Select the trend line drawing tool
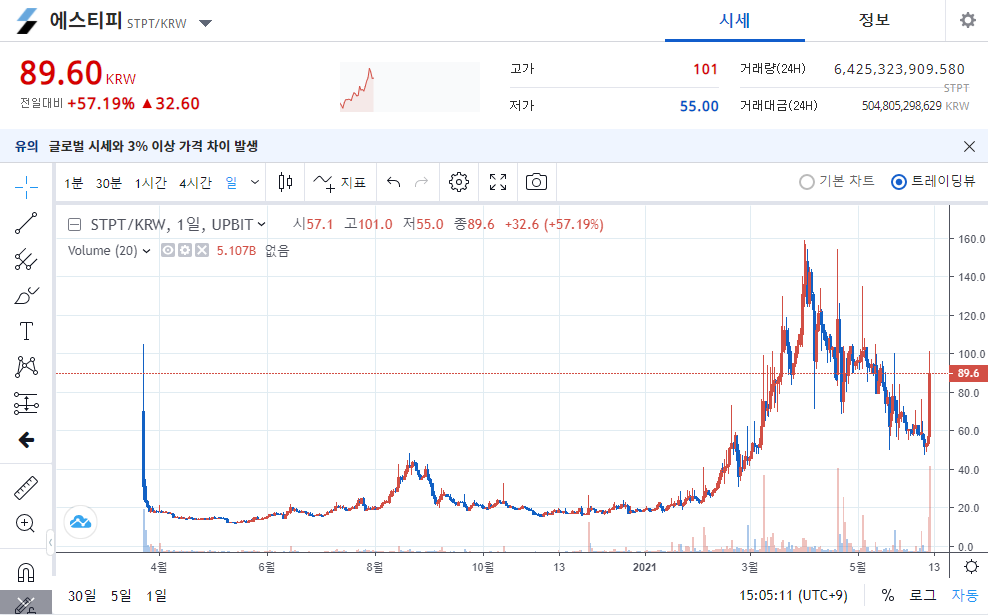 click(x=26, y=223)
